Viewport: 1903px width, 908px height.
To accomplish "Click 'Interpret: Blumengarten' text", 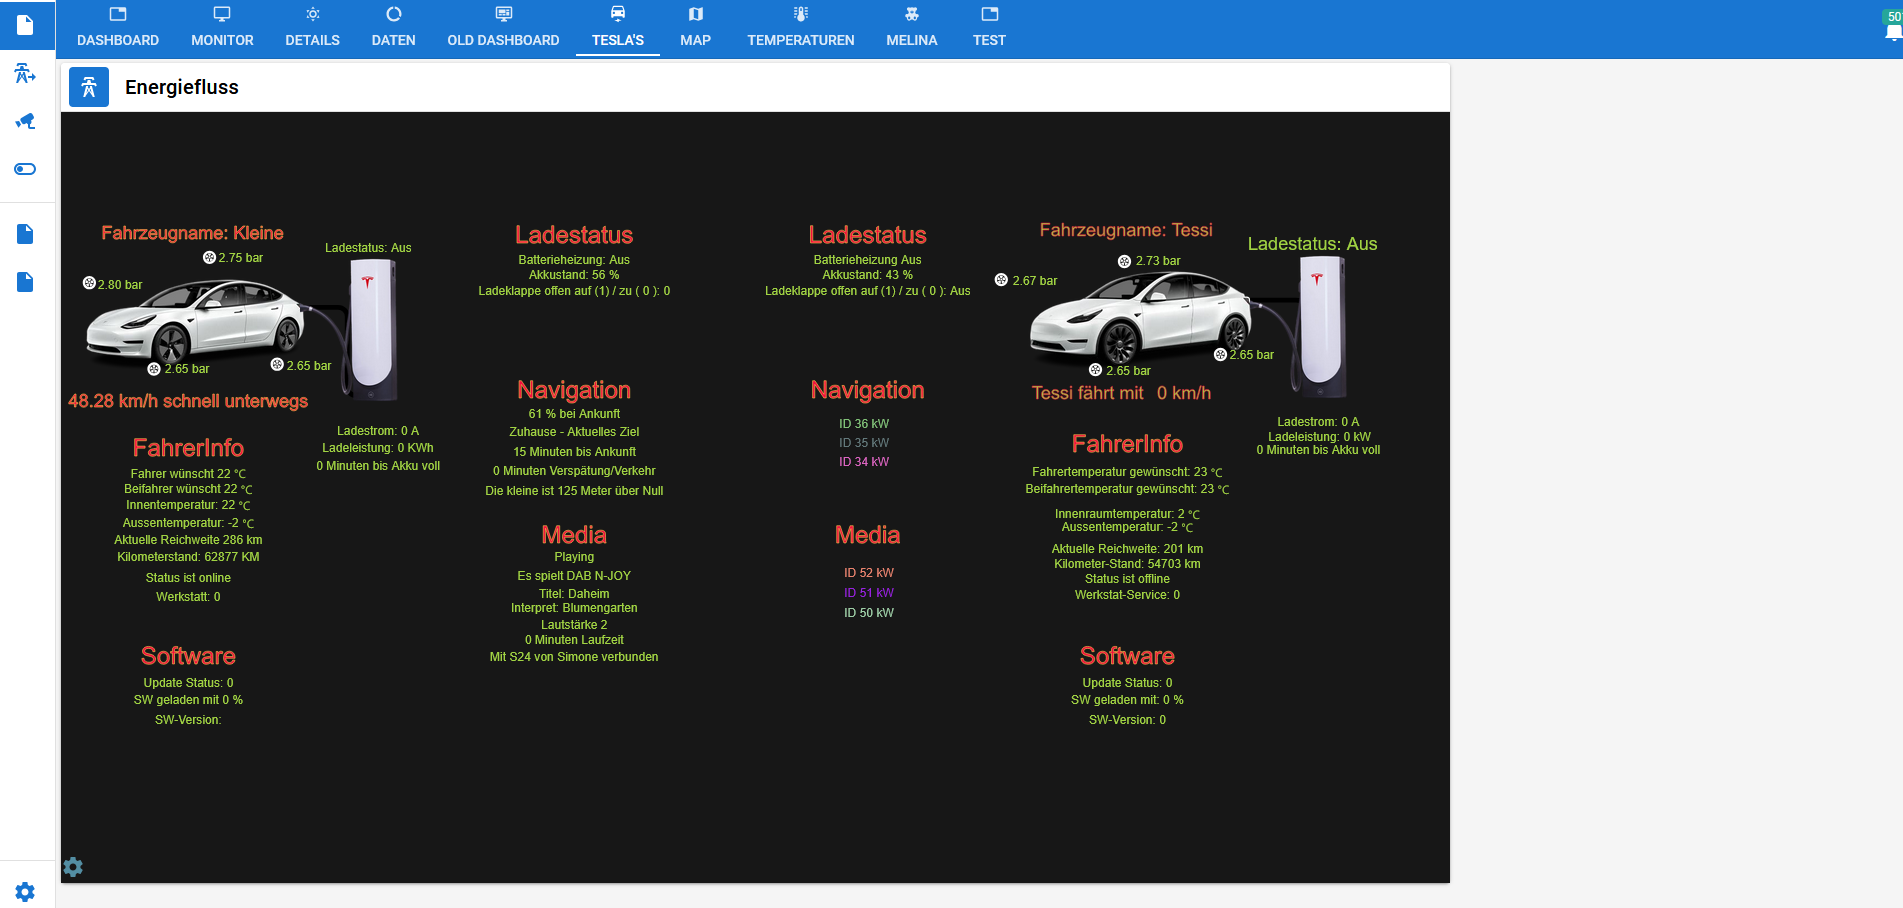I will 574,608.
